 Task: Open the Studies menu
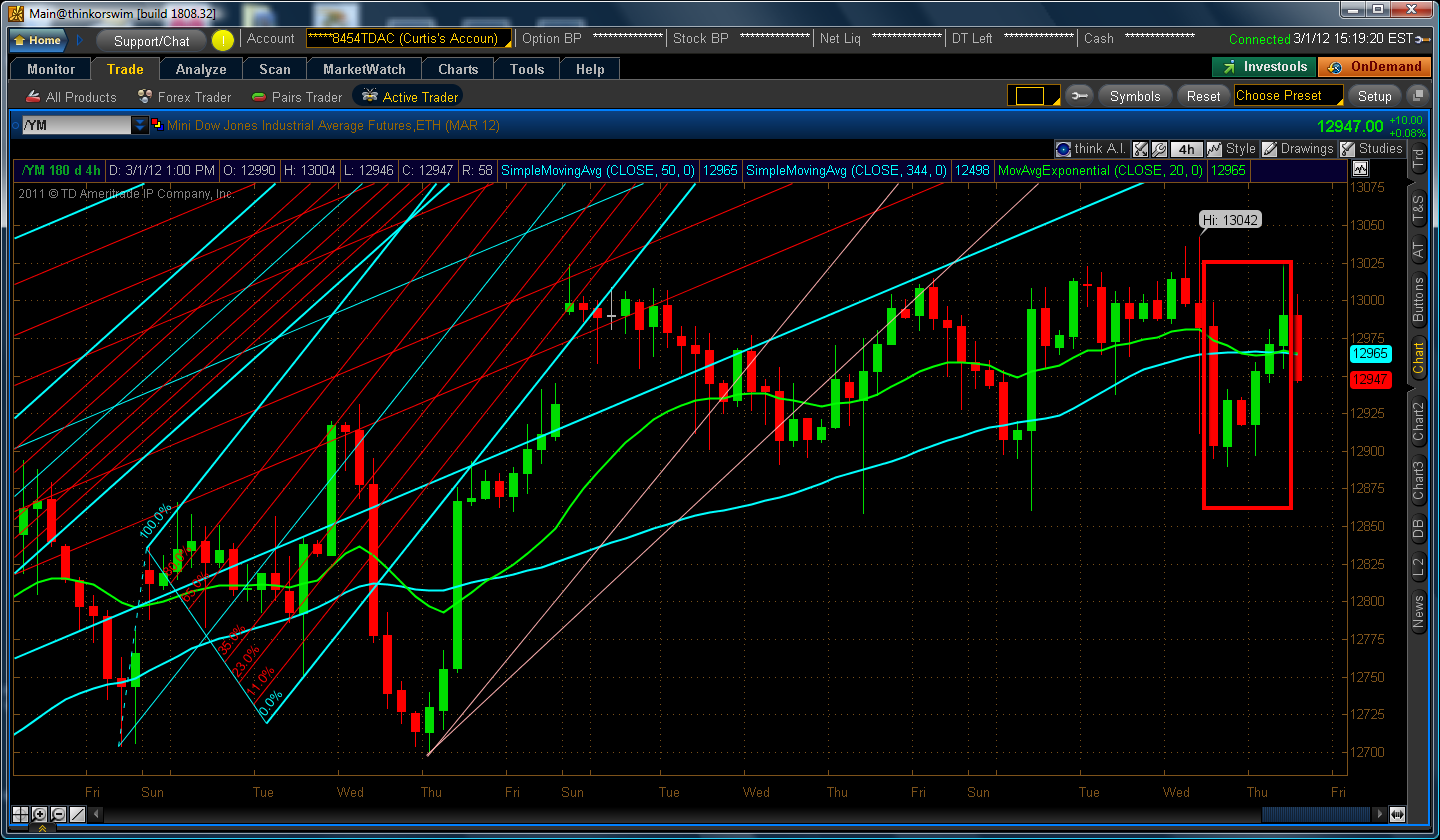coord(1372,148)
